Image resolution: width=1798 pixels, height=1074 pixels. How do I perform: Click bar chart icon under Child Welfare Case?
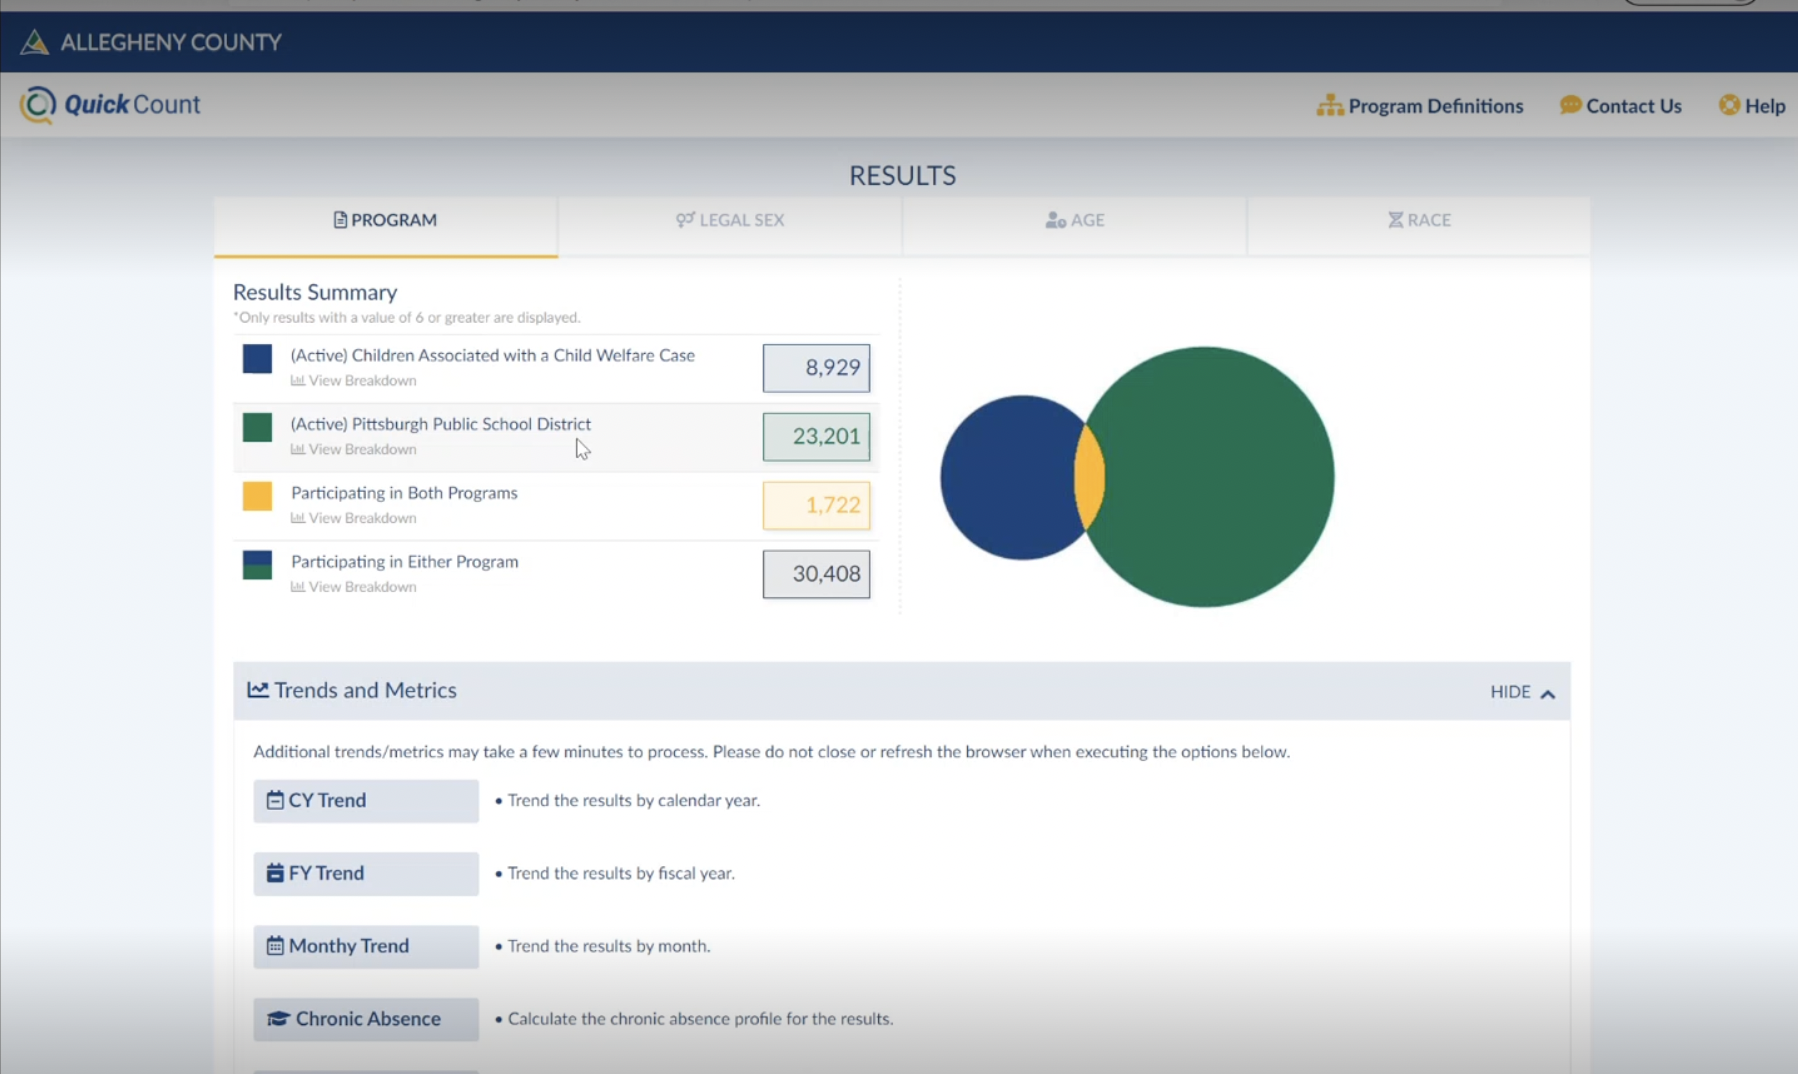tap(297, 381)
